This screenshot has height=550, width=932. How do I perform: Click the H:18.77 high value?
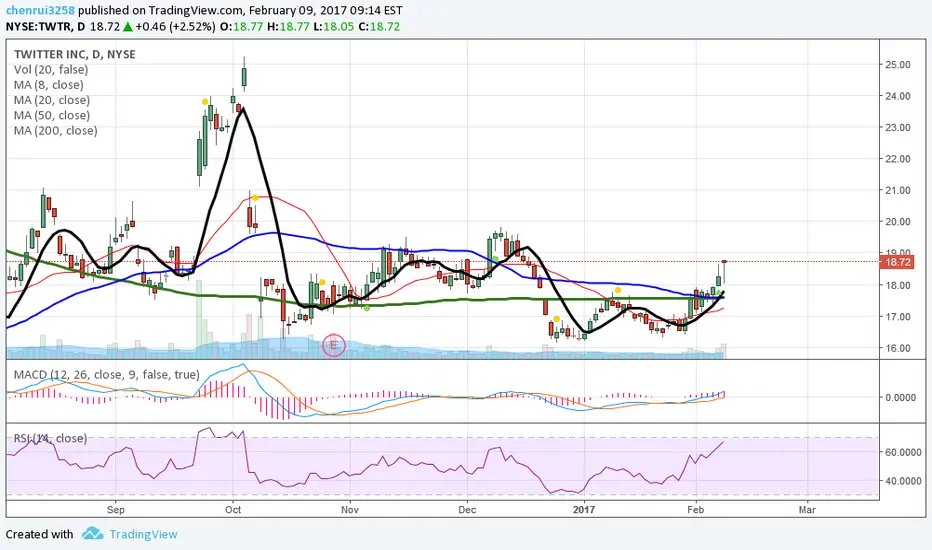click(x=288, y=27)
